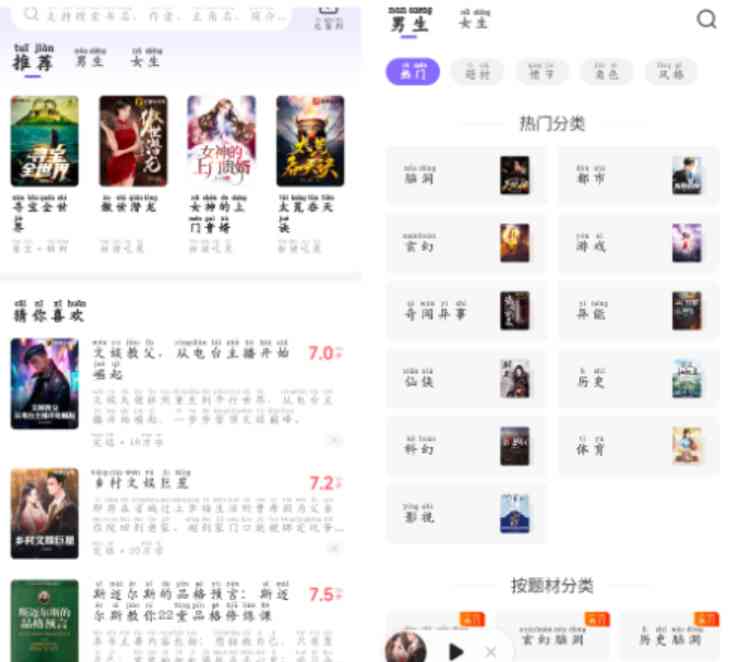Close the floating mini player
The width and height of the screenshot is (736, 662).
(x=491, y=652)
